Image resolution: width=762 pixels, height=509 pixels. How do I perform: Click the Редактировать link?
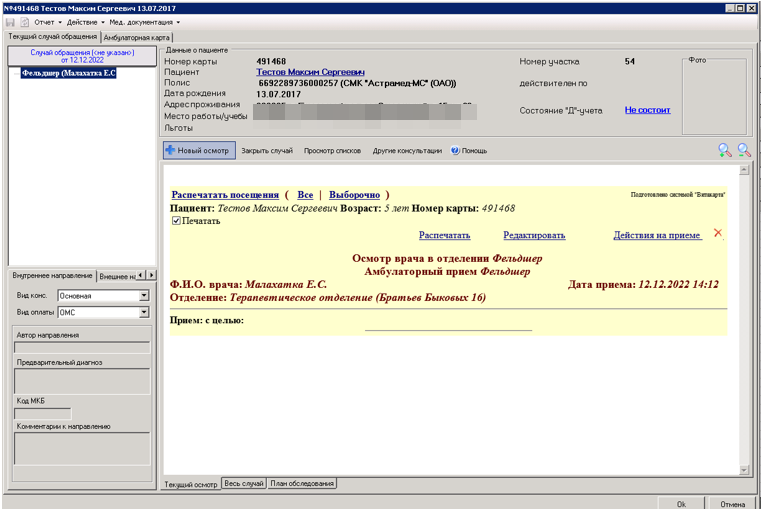[x=534, y=235]
